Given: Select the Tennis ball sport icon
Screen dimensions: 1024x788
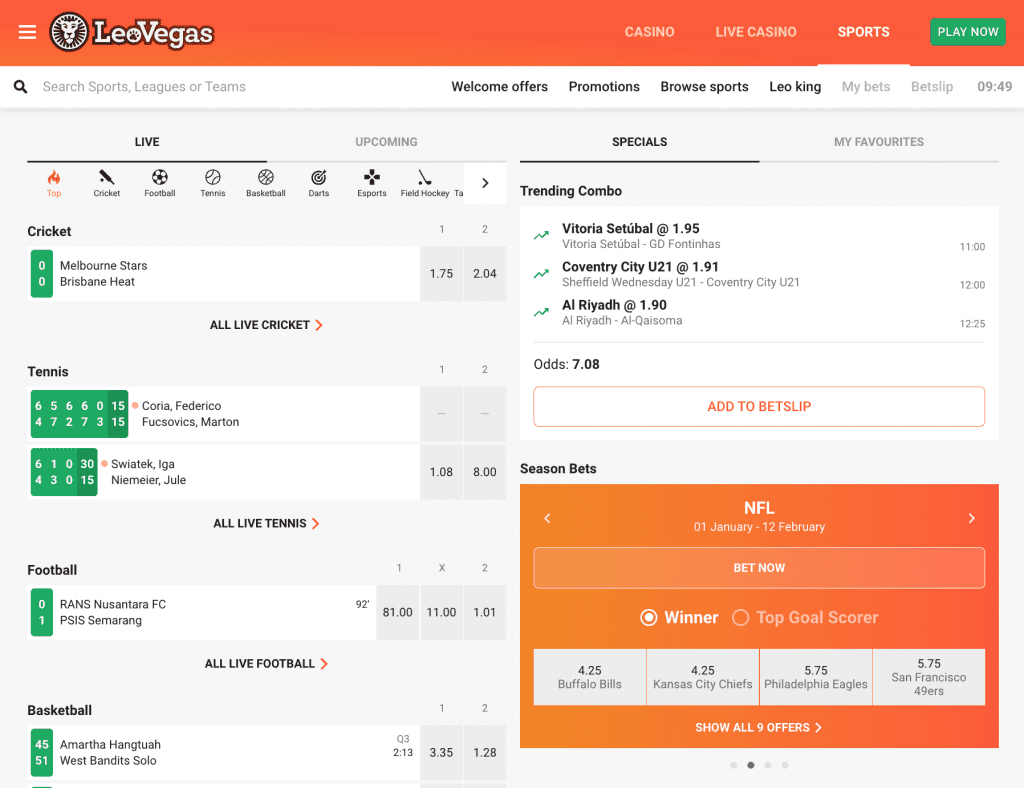Looking at the screenshot, I should click(213, 183).
